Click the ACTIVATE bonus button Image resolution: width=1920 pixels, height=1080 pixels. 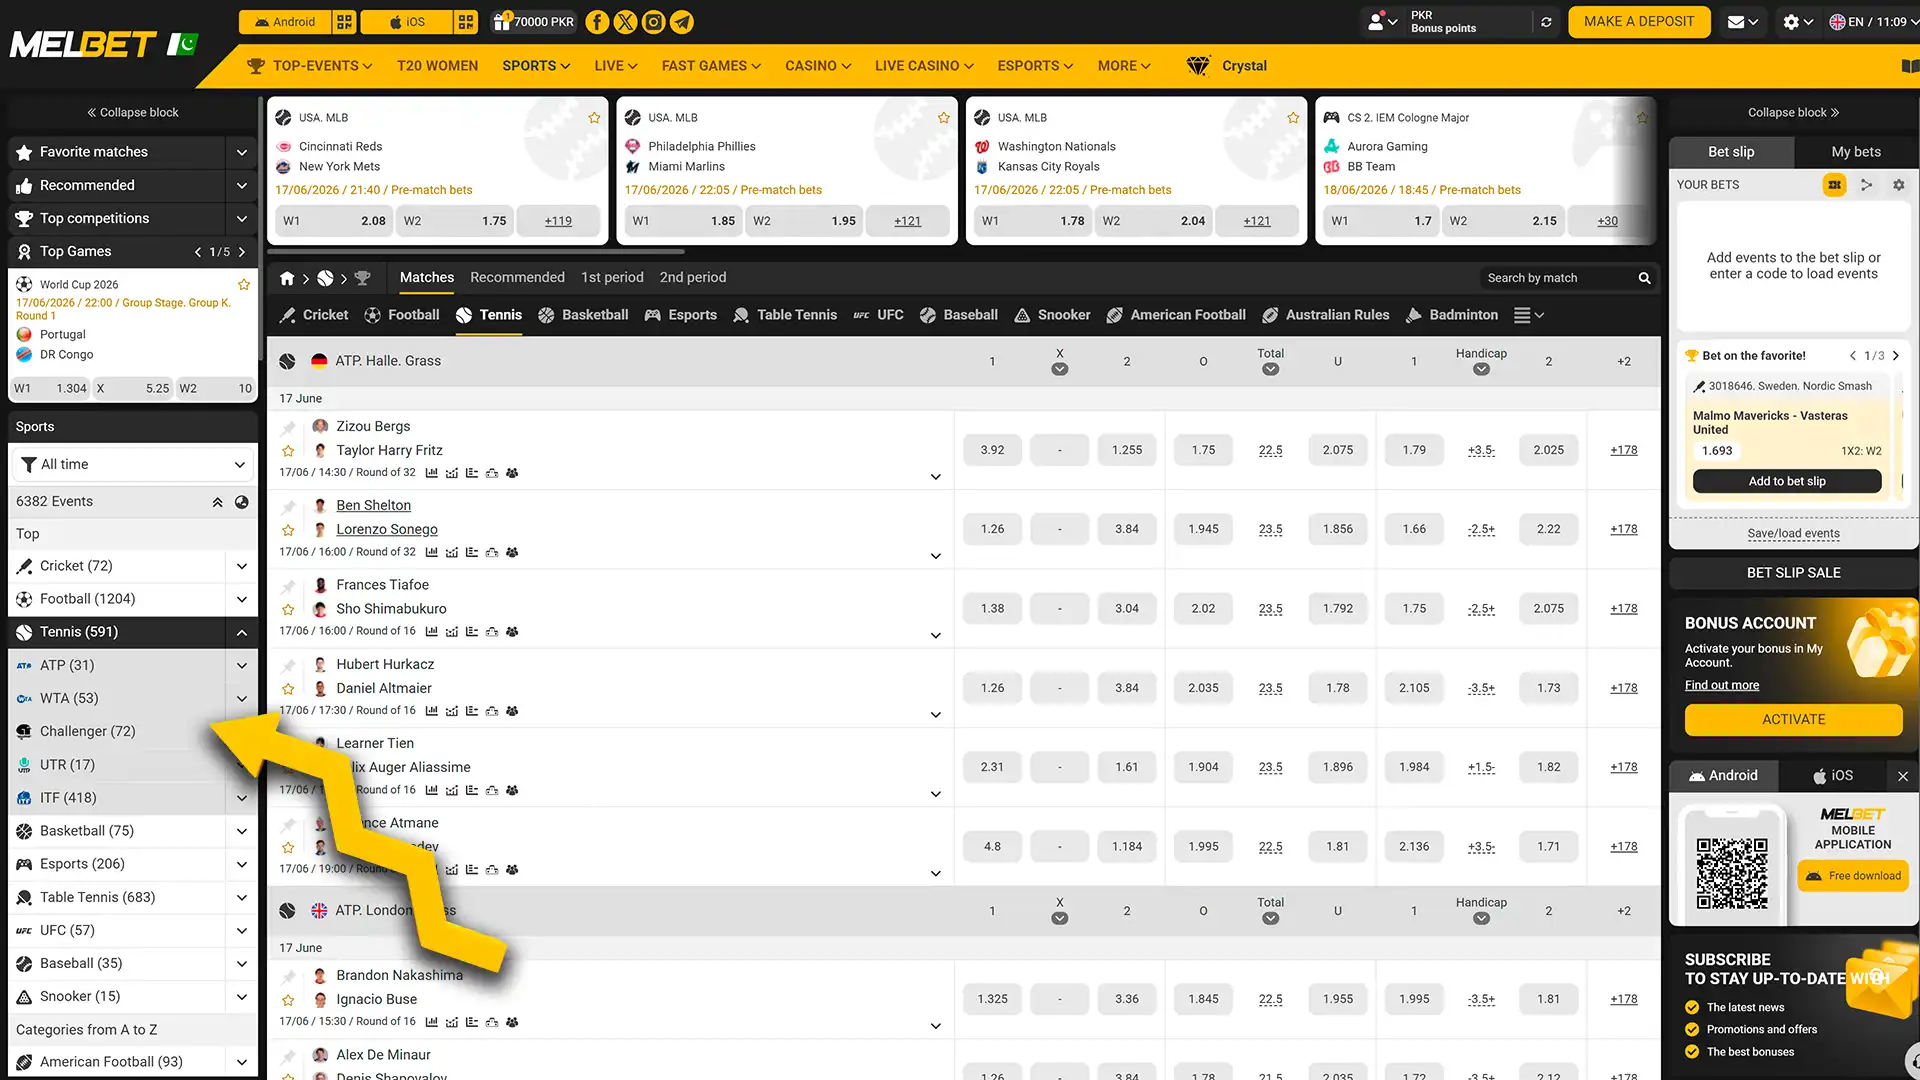(1793, 720)
